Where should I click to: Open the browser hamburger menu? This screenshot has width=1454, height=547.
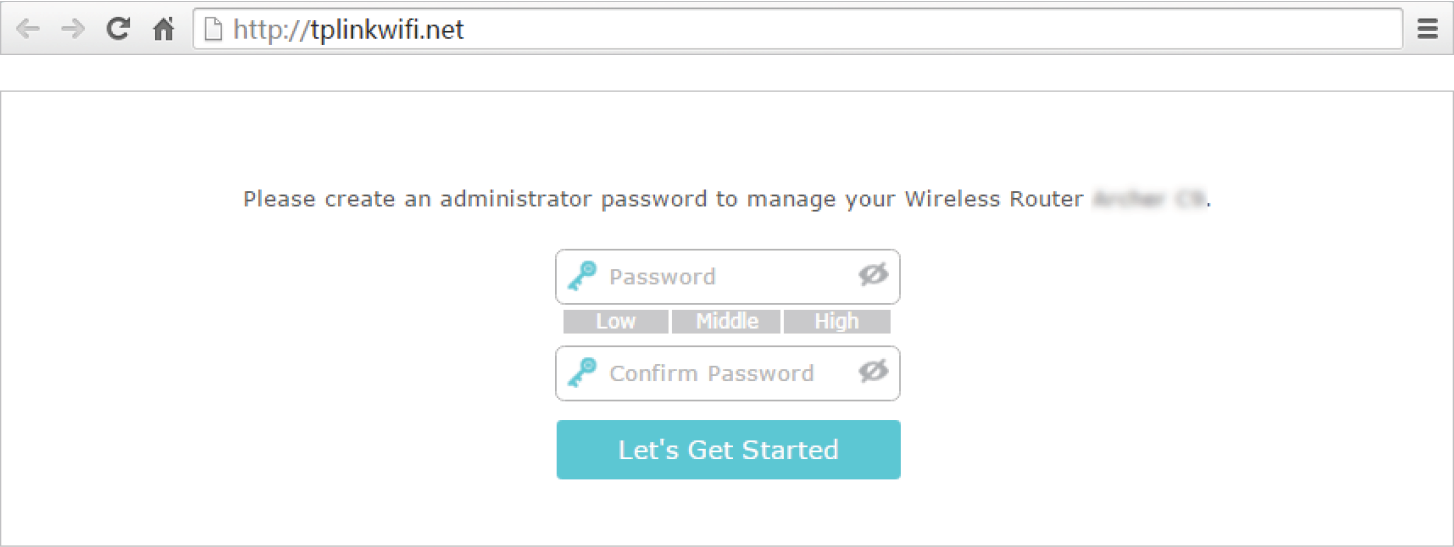1428,29
